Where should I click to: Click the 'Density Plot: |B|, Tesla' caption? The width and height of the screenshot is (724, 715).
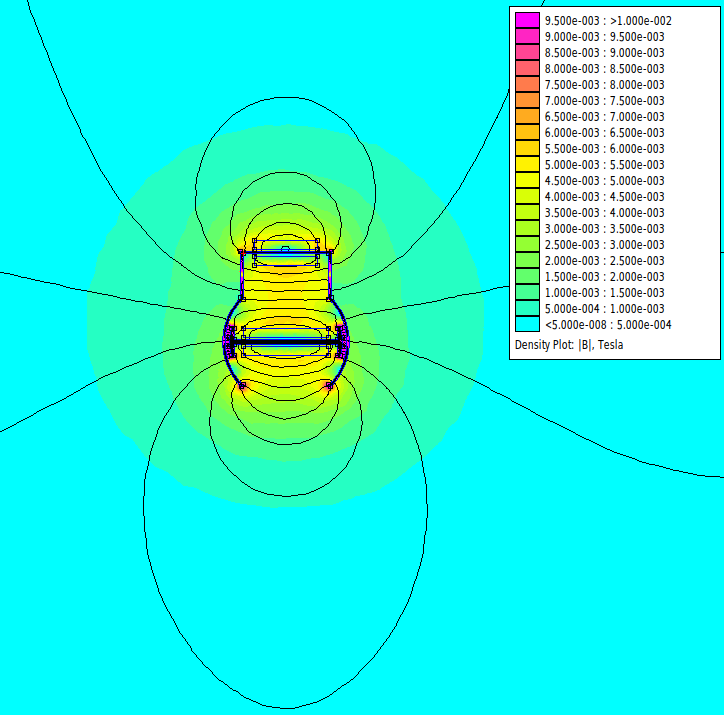pos(569,345)
